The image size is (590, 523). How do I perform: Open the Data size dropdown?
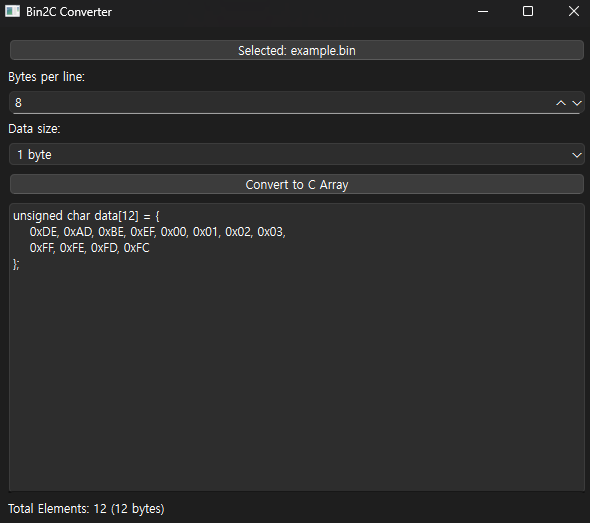pos(297,154)
